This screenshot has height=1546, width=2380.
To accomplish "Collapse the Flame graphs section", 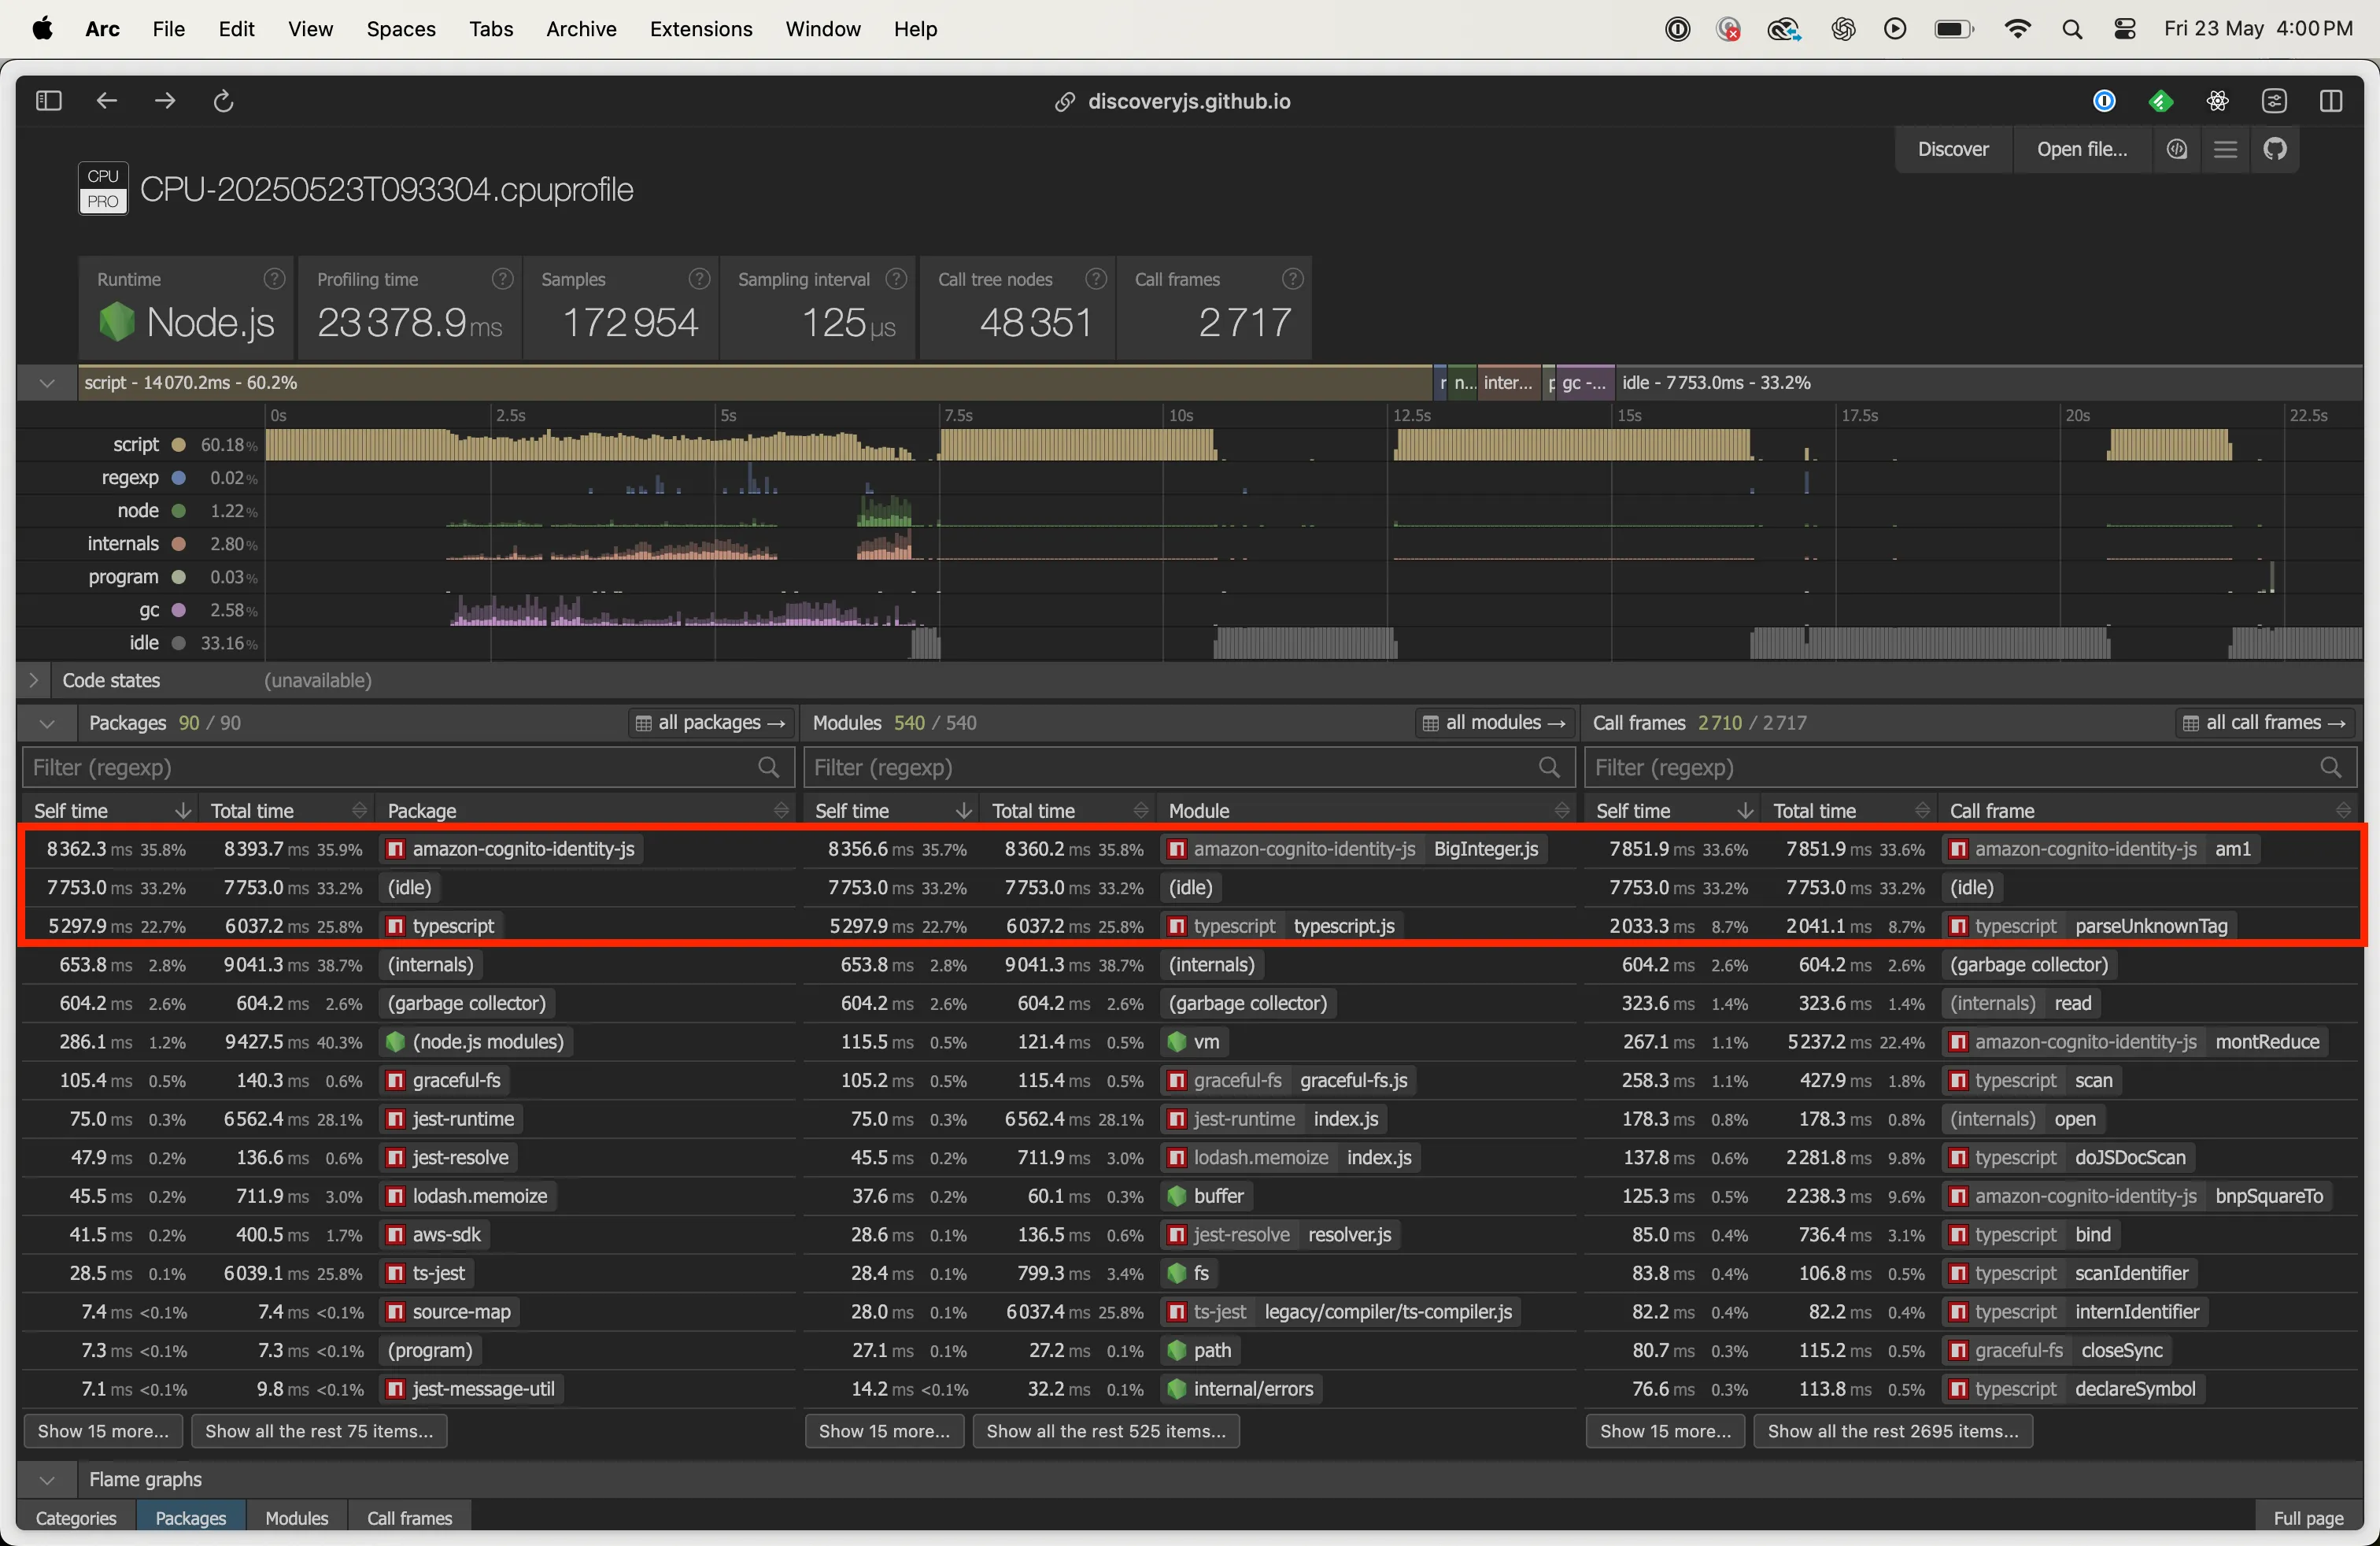I will (47, 1479).
